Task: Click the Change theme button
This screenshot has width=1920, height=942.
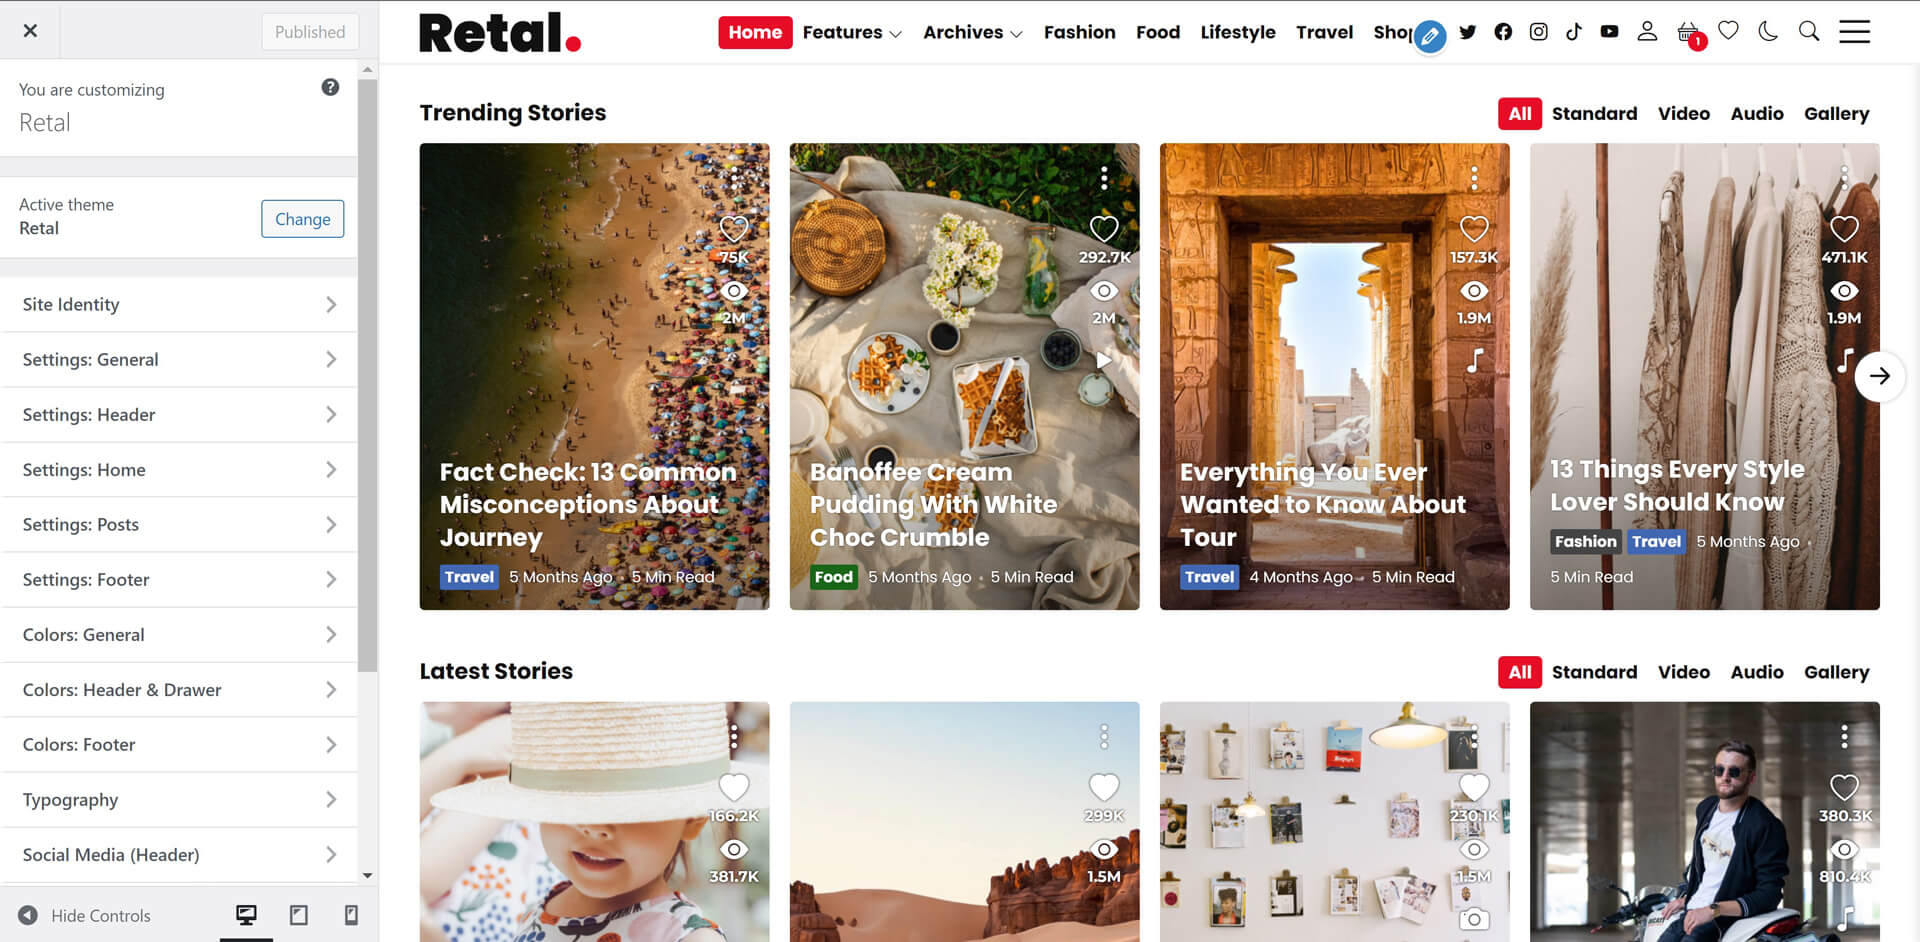Action: pos(302,219)
